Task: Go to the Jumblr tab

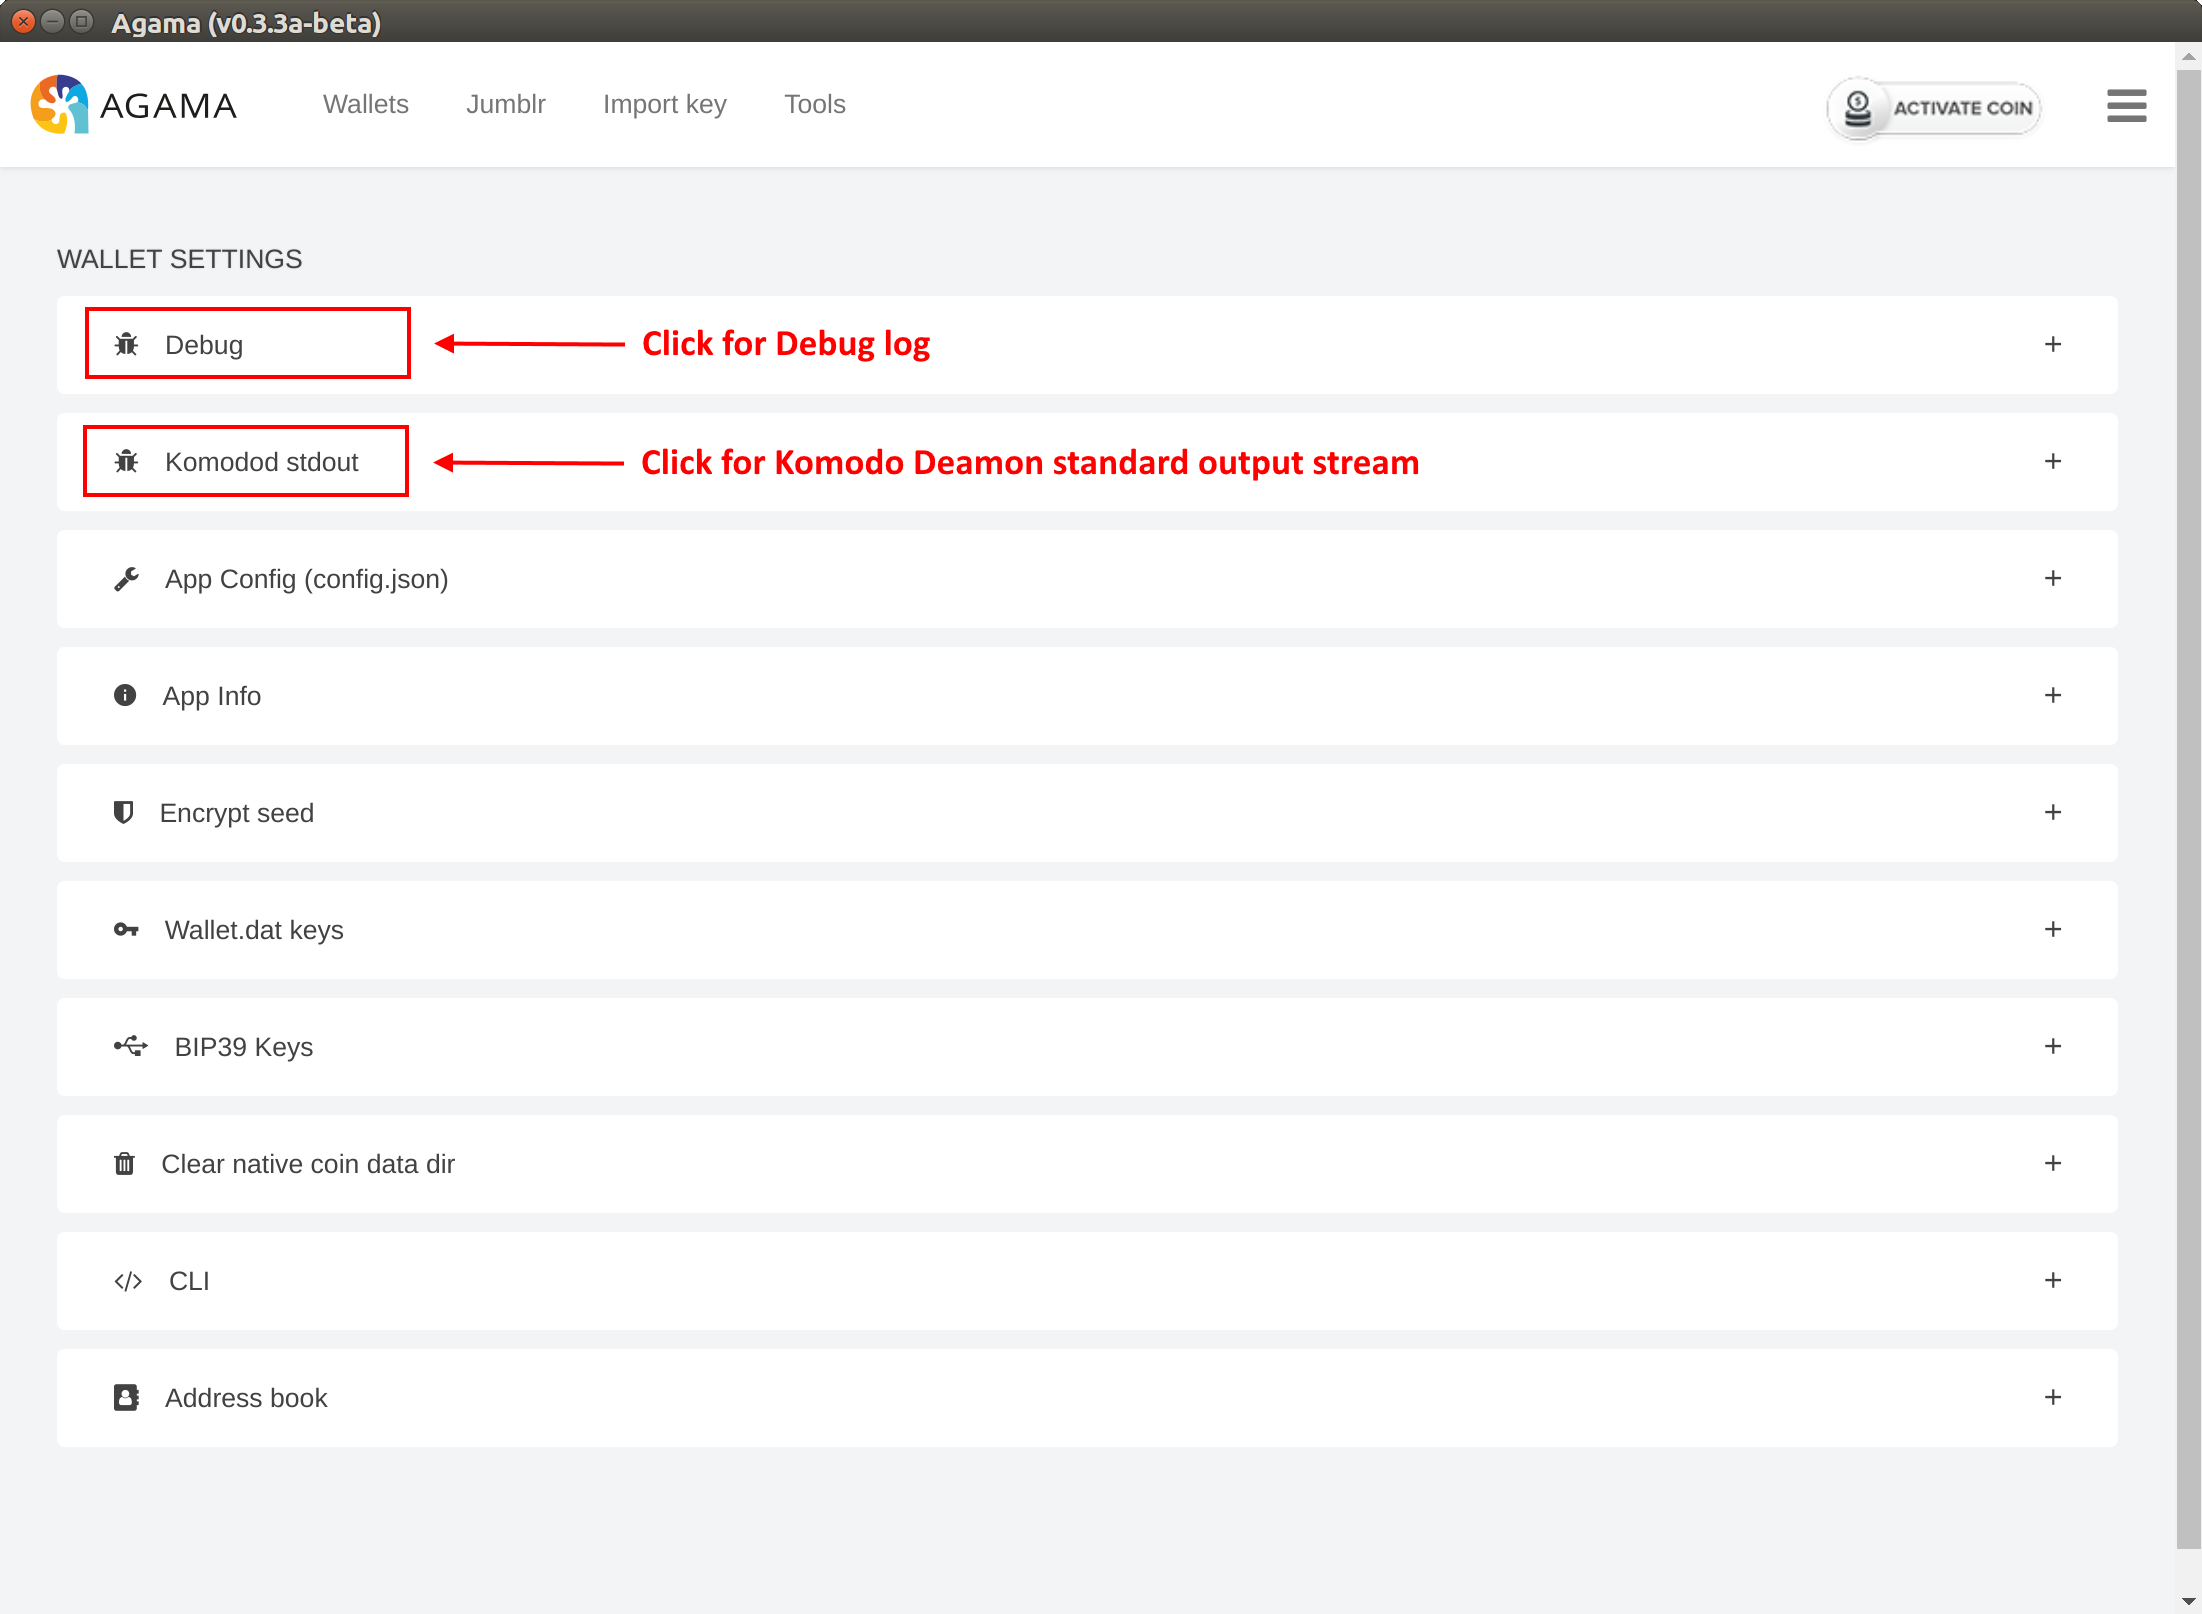Action: click(506, 104)
